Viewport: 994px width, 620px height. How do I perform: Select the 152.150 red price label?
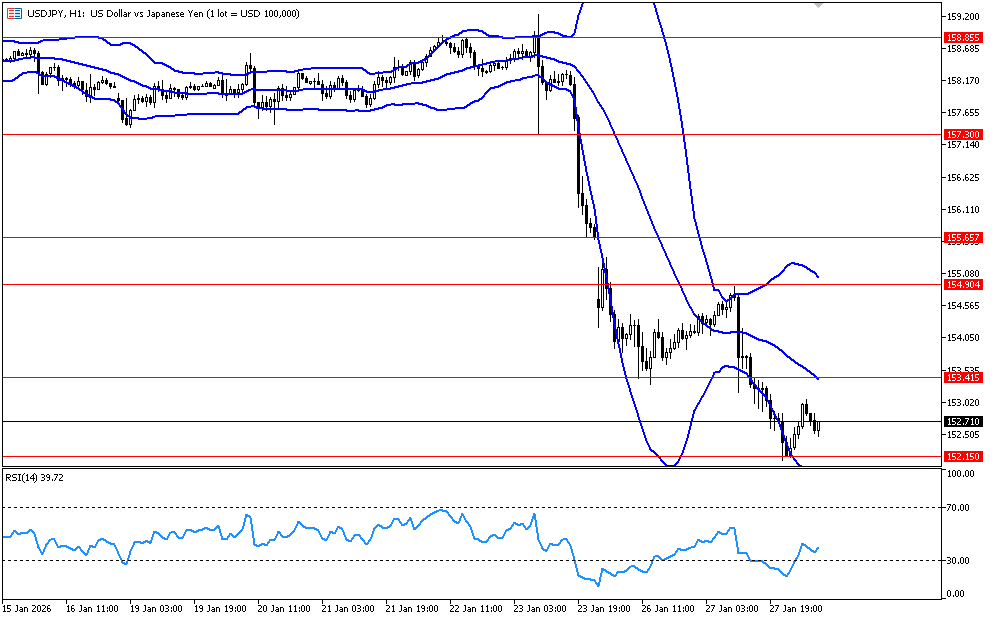point(961,457)
